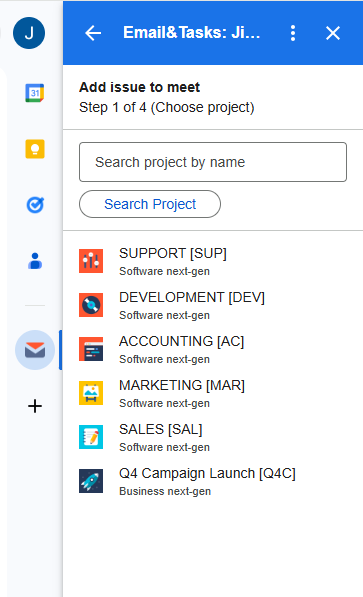Open the J account avatar
The image size is (363, 597).
(29, 33)
